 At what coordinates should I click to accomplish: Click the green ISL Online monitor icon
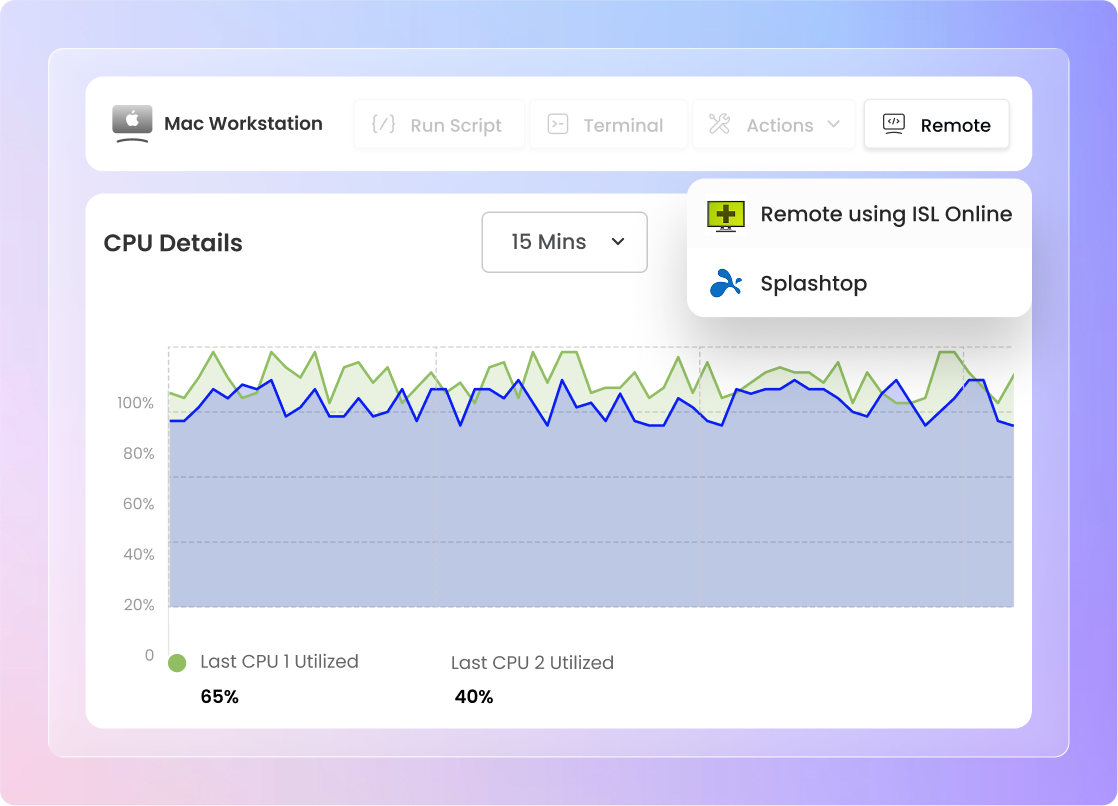[726, 215]
